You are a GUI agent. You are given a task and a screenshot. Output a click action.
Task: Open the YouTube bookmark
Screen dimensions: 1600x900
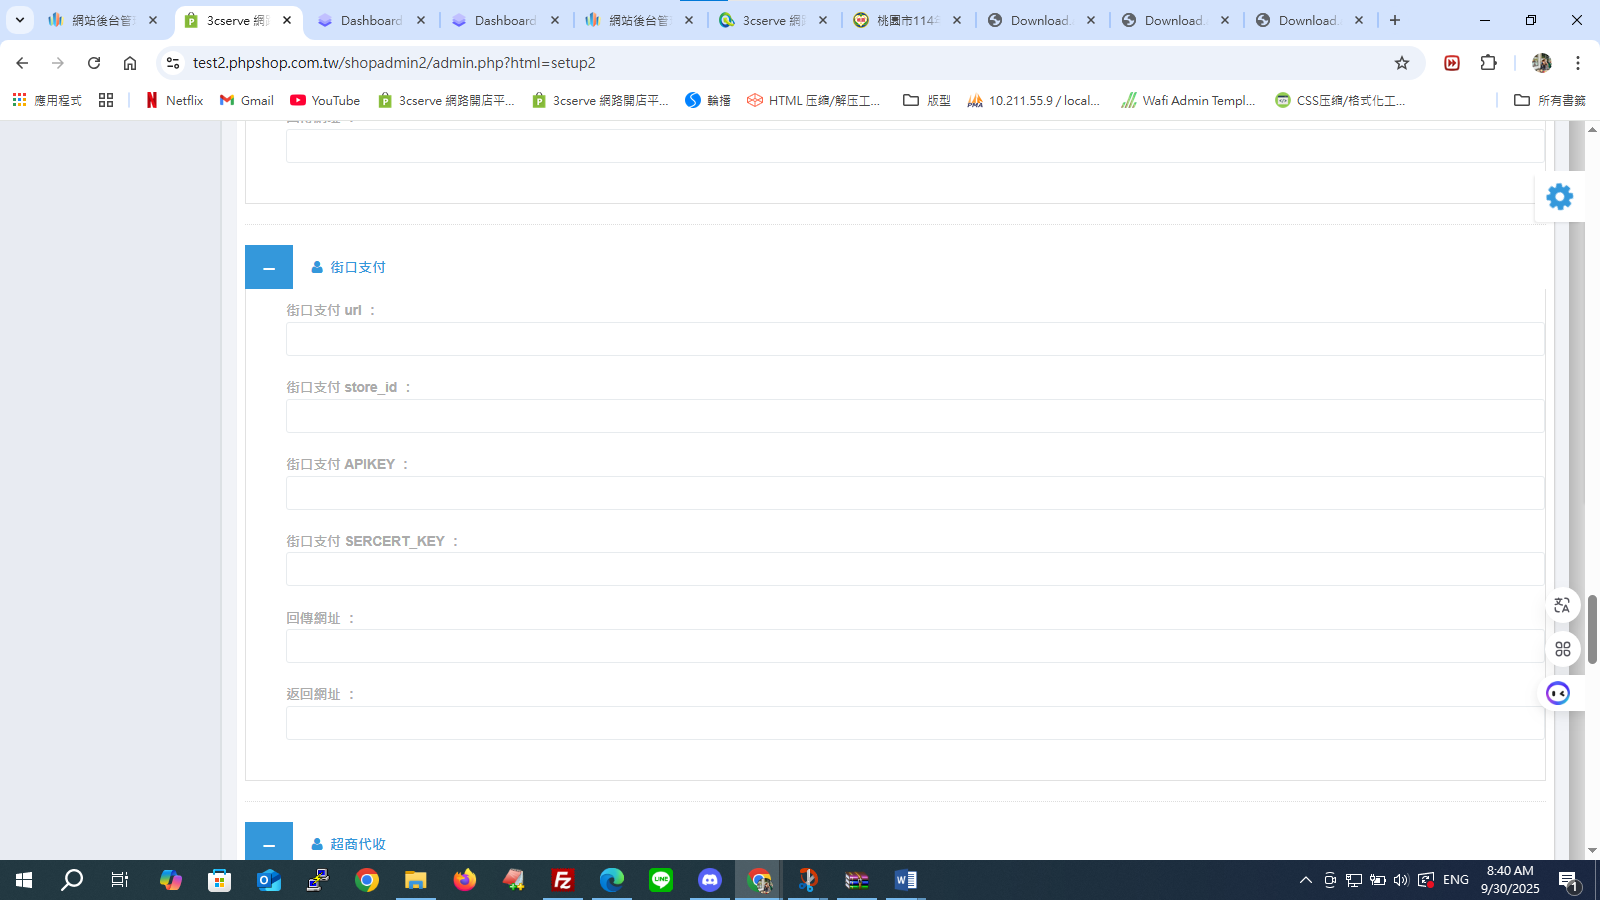(325, 100)
